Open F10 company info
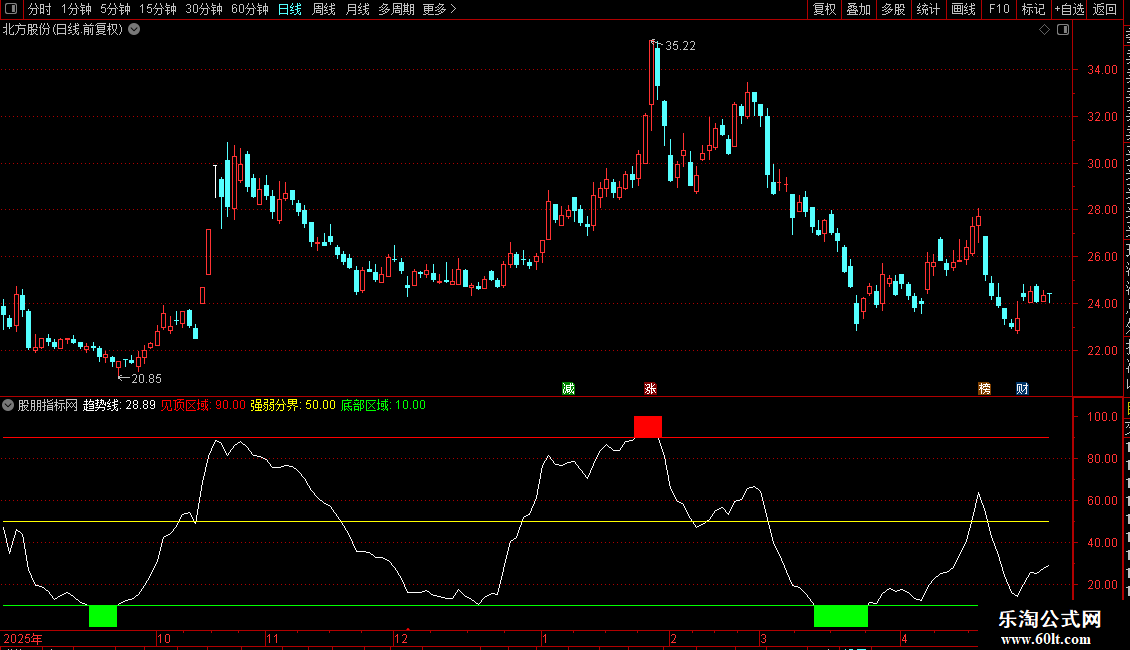 coord(999,9)
